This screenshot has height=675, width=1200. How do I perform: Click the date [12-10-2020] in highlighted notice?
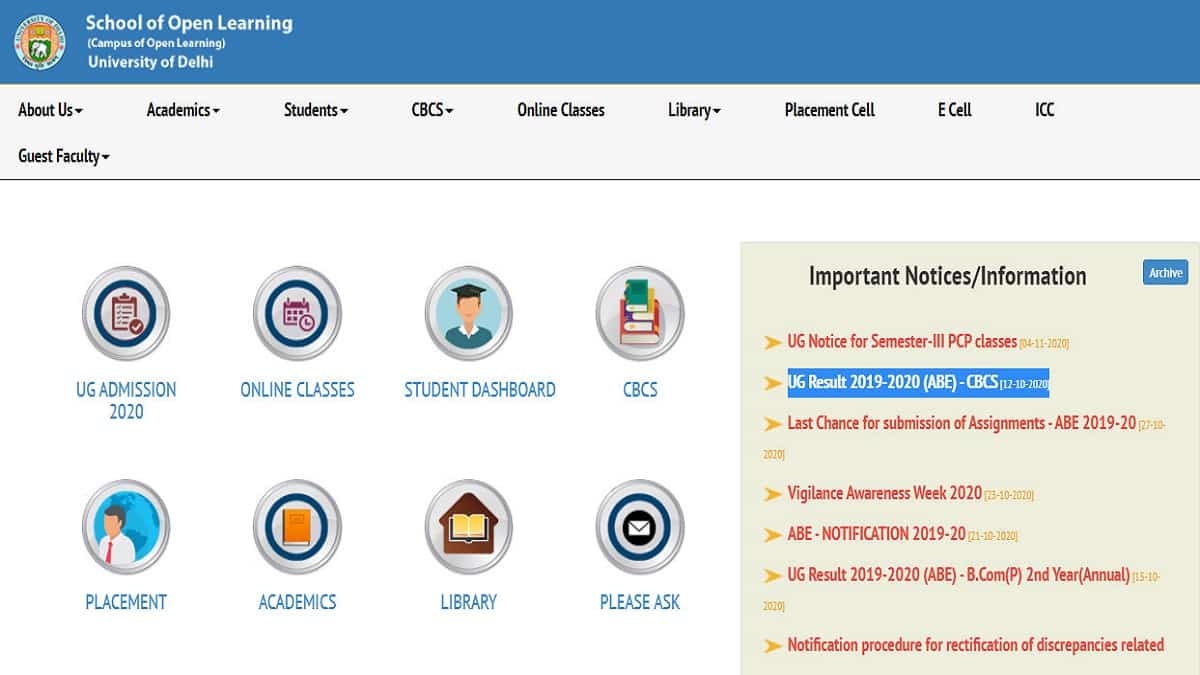pyautogui.click(x=1024, y=384)
